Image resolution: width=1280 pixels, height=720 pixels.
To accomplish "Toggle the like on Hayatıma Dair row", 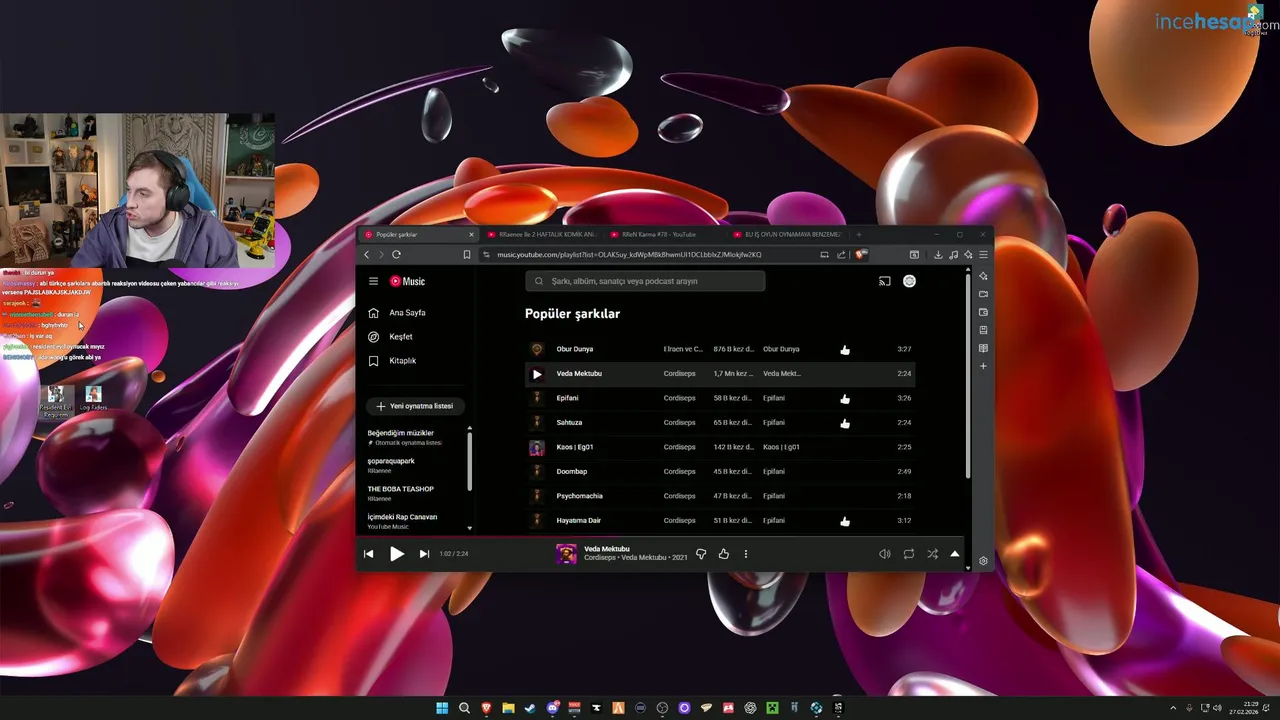I will [845, 521].
